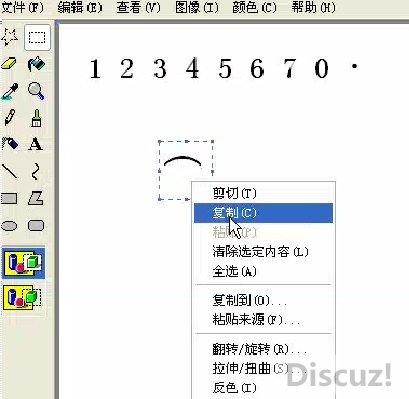Enable transparent selection mode option

pyautogui.click(x=23, y=298)
